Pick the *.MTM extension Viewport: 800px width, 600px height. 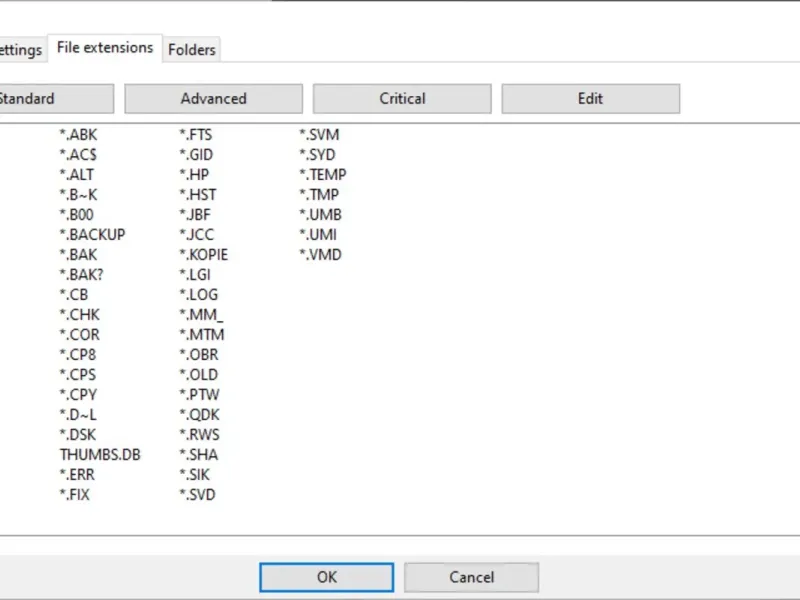(202, 335)
